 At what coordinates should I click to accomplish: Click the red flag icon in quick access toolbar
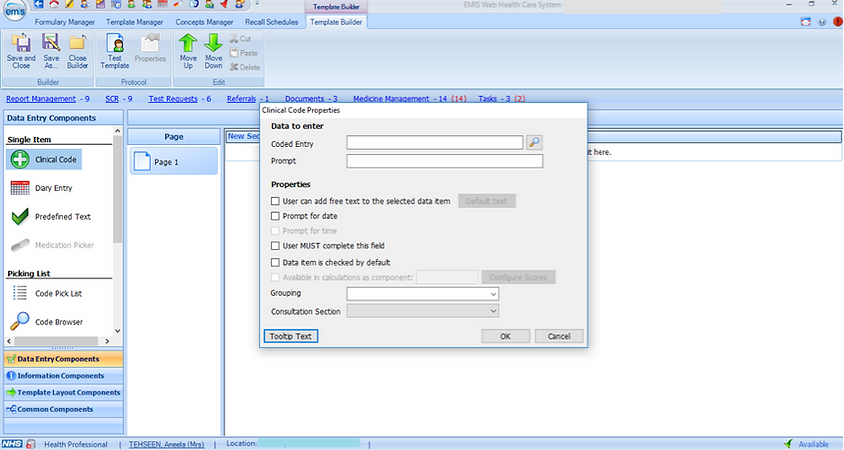coord(224,4)
